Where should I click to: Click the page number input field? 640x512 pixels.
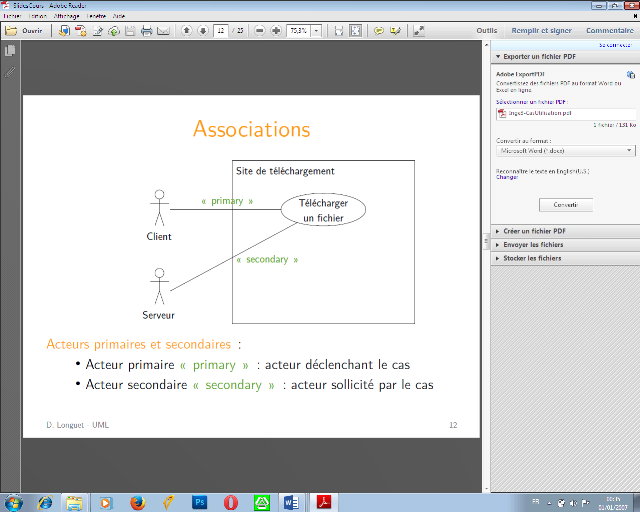220,31
